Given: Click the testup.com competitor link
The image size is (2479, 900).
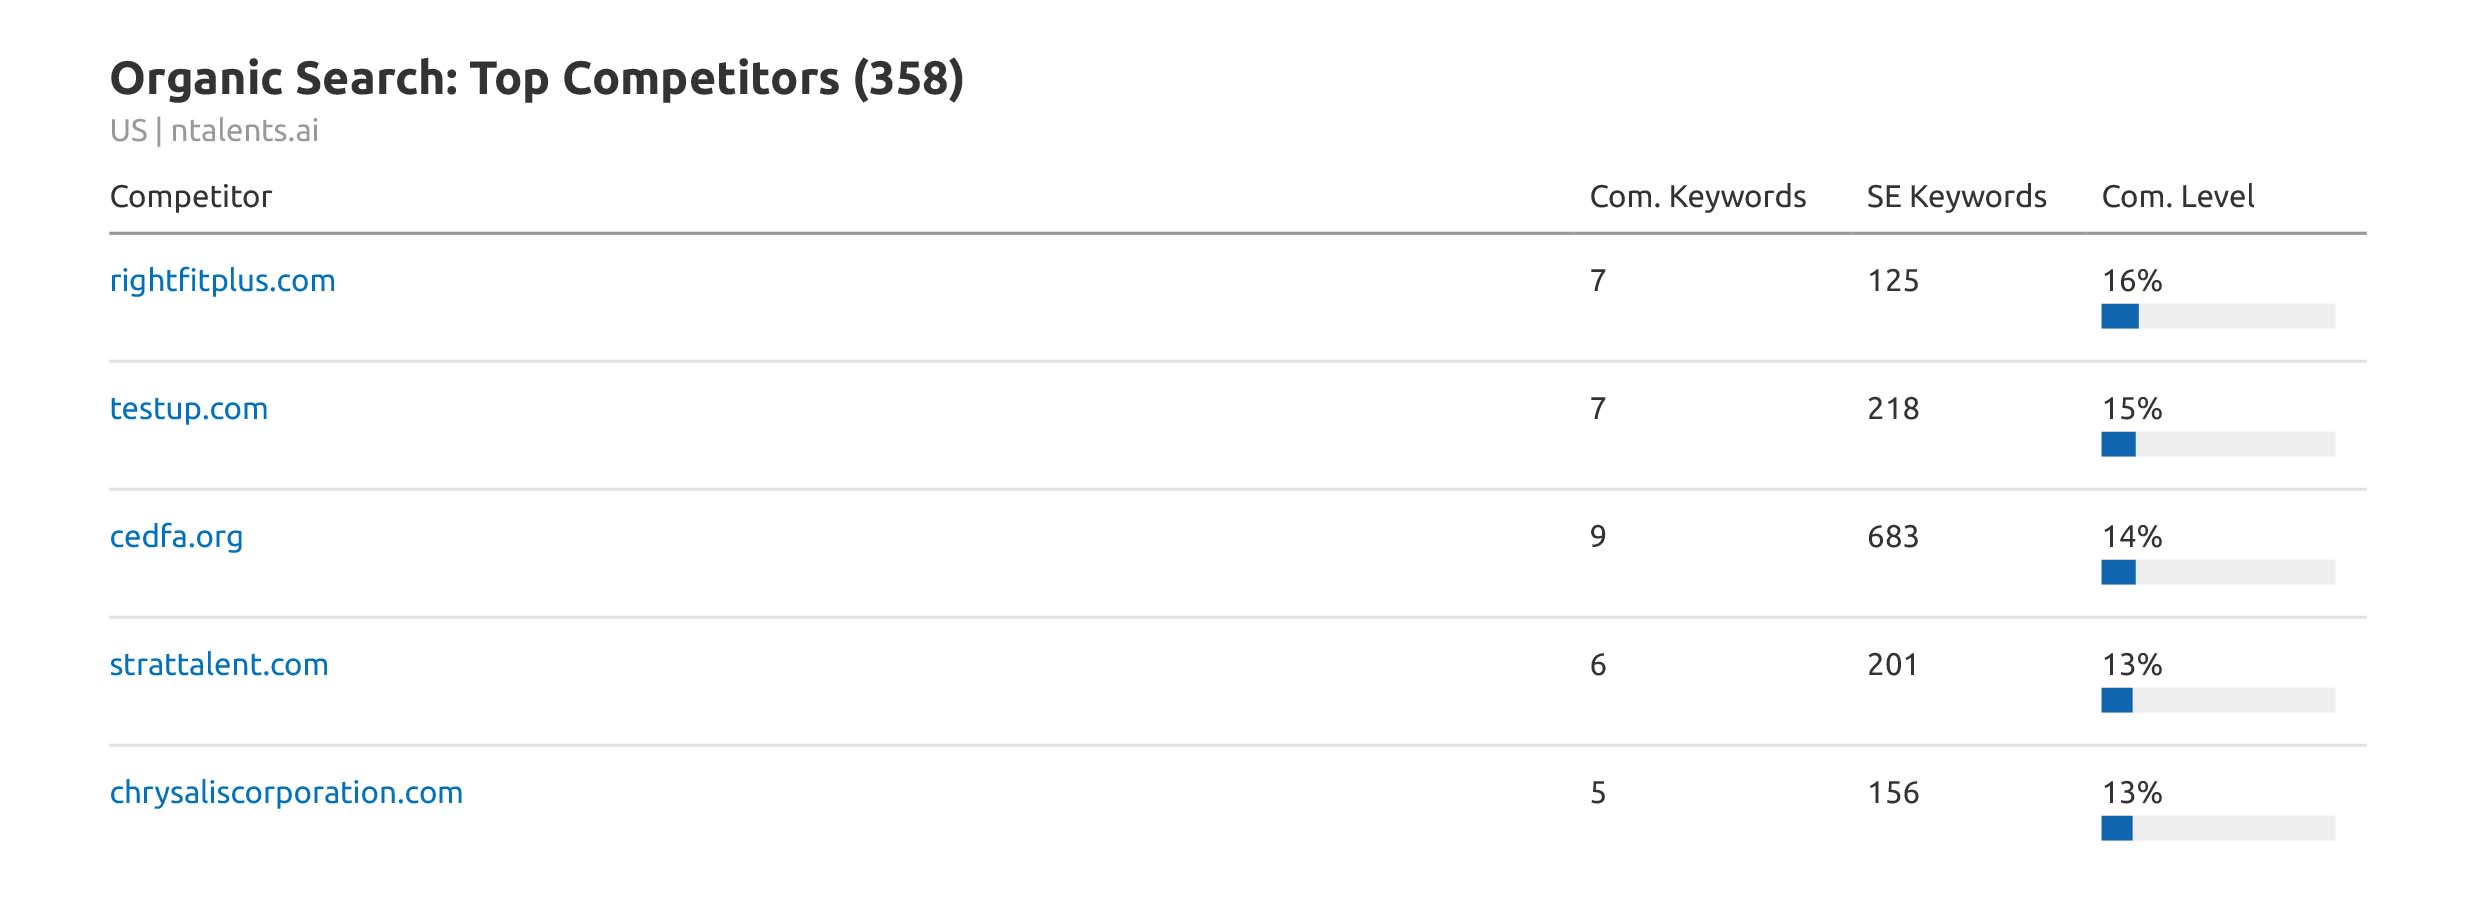Looking at the screenshot, I should (188, 409).
